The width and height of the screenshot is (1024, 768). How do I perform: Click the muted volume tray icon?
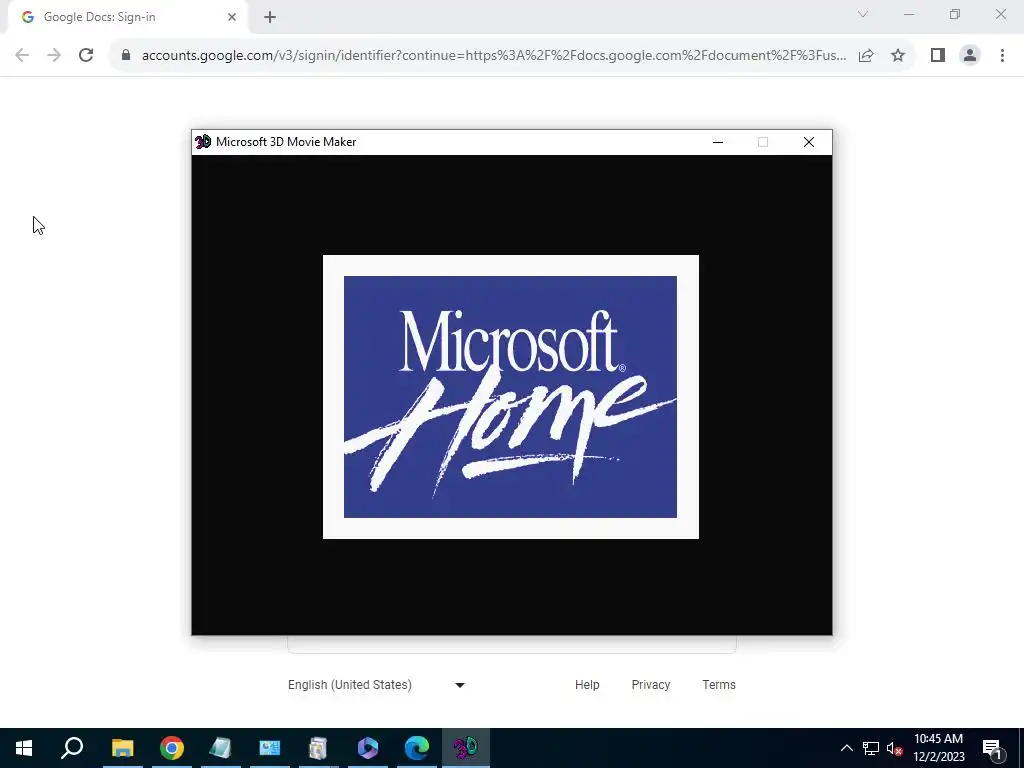click(x=894, y=748)
